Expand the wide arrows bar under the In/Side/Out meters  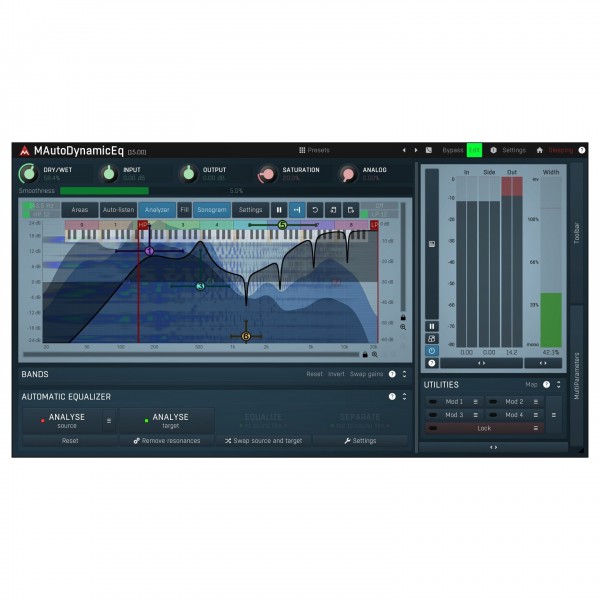point(481,363)
